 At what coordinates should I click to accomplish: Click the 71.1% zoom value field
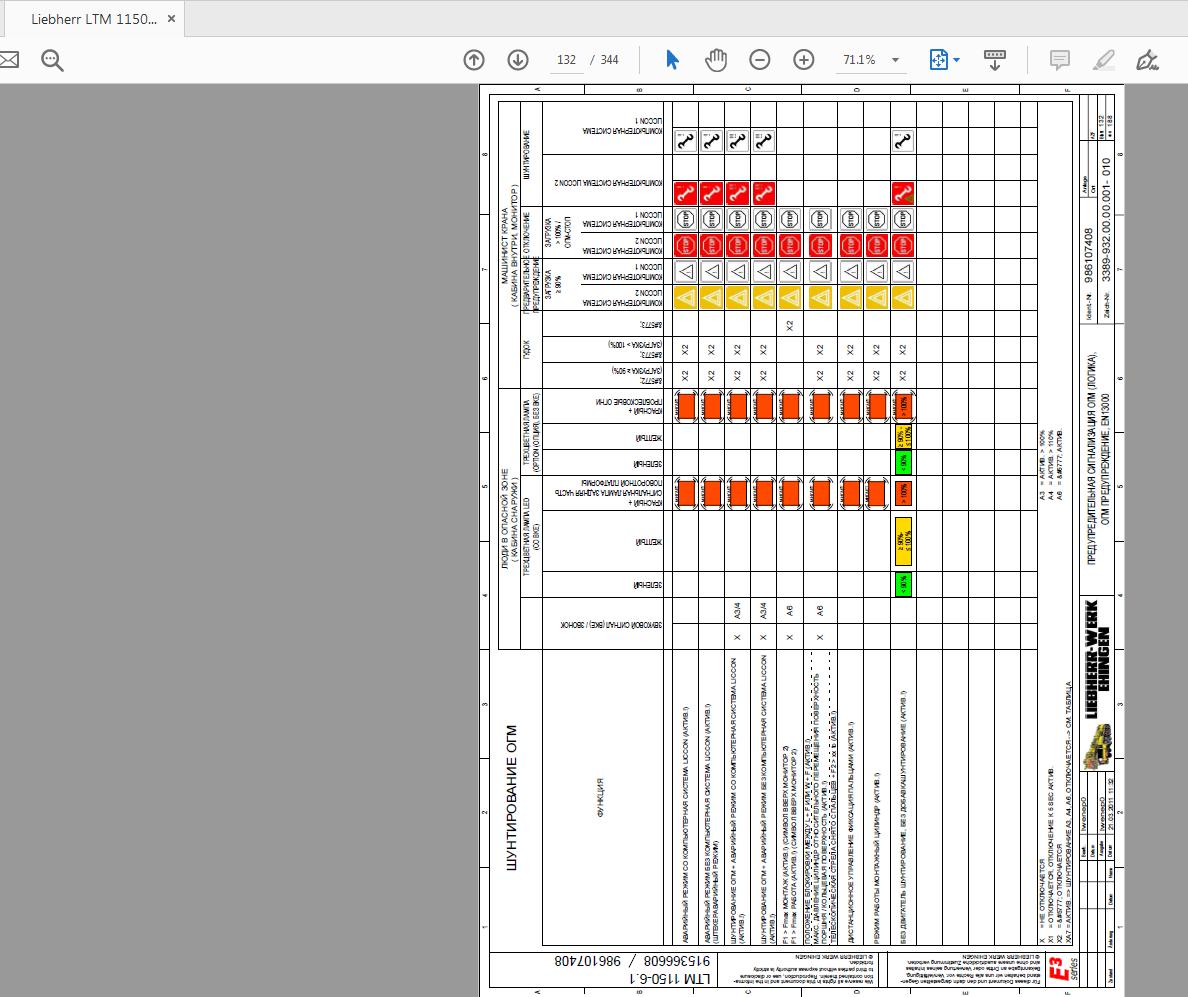[x=859, y=60]
